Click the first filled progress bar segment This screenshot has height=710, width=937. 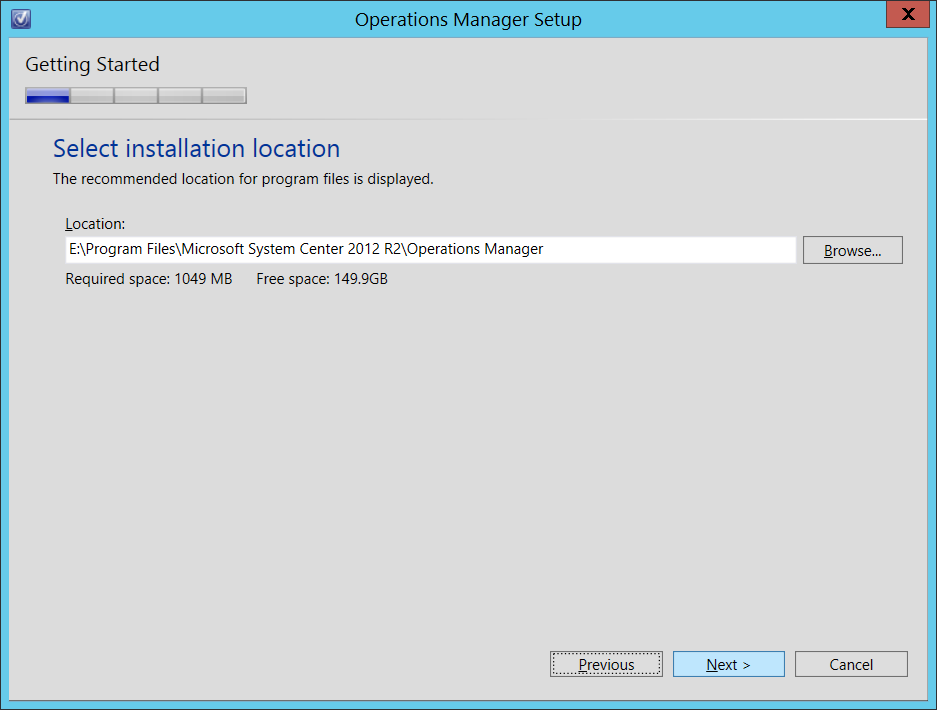point(46,94)
